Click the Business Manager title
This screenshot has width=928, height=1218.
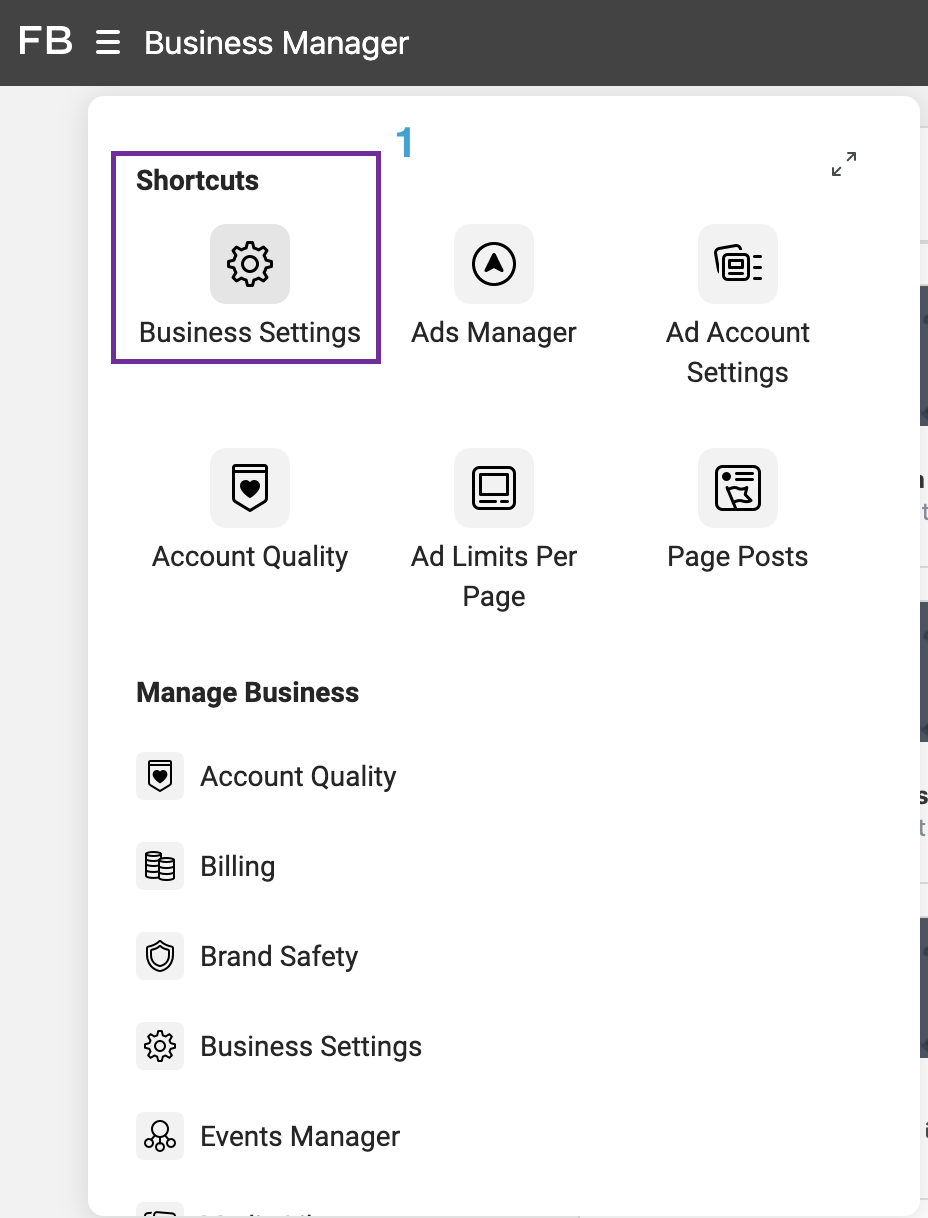276,43
